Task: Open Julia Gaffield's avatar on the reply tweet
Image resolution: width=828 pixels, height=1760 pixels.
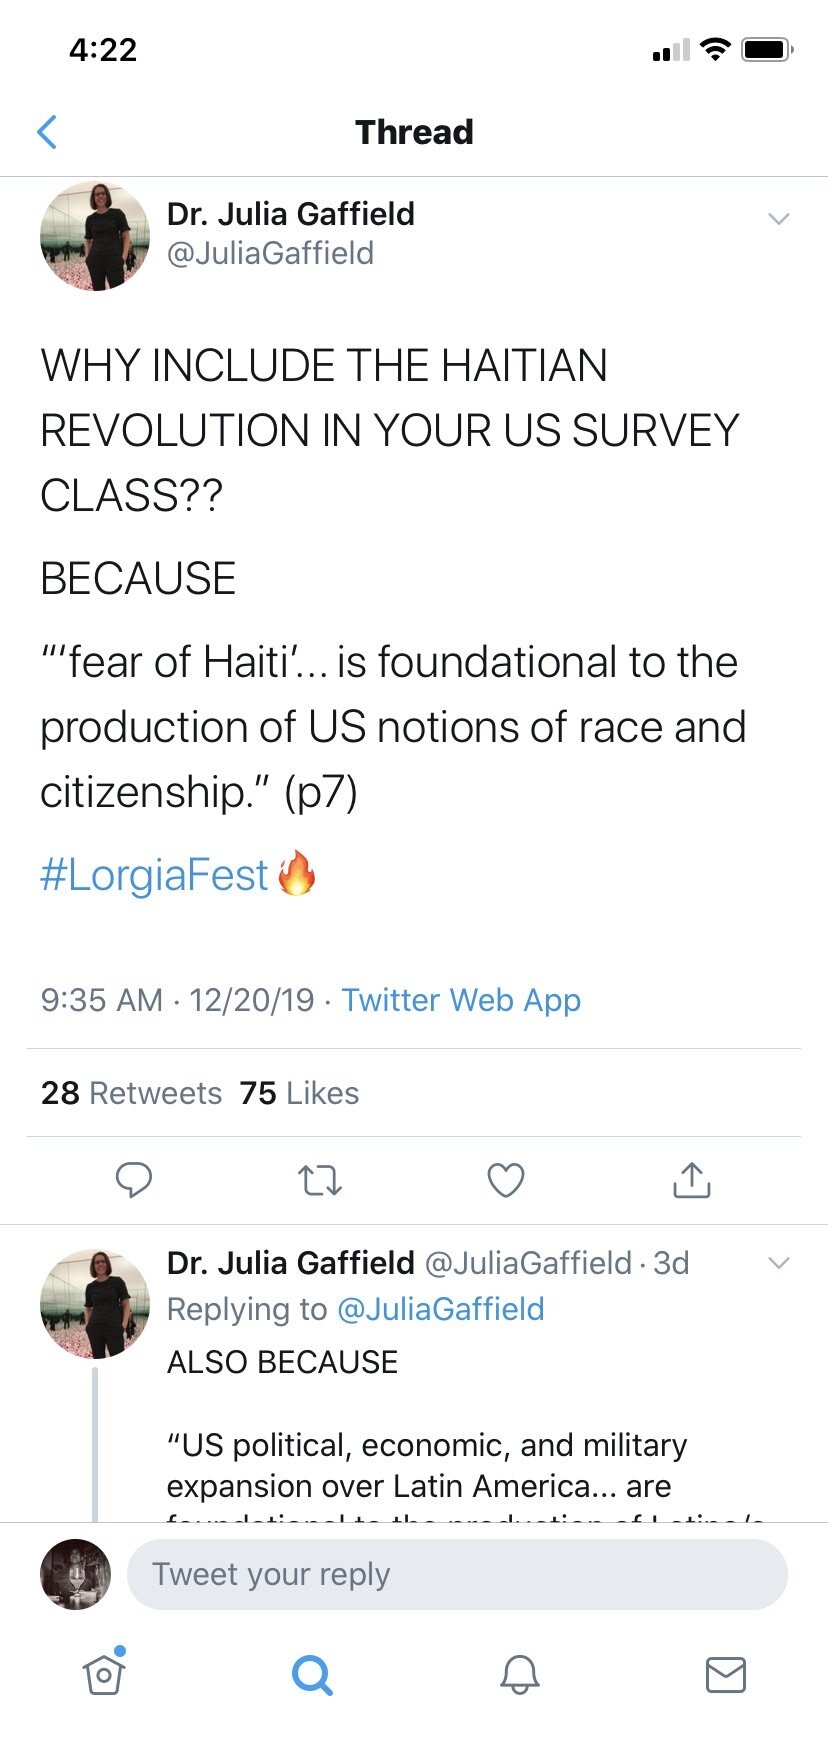Action: pos(95,1303)
